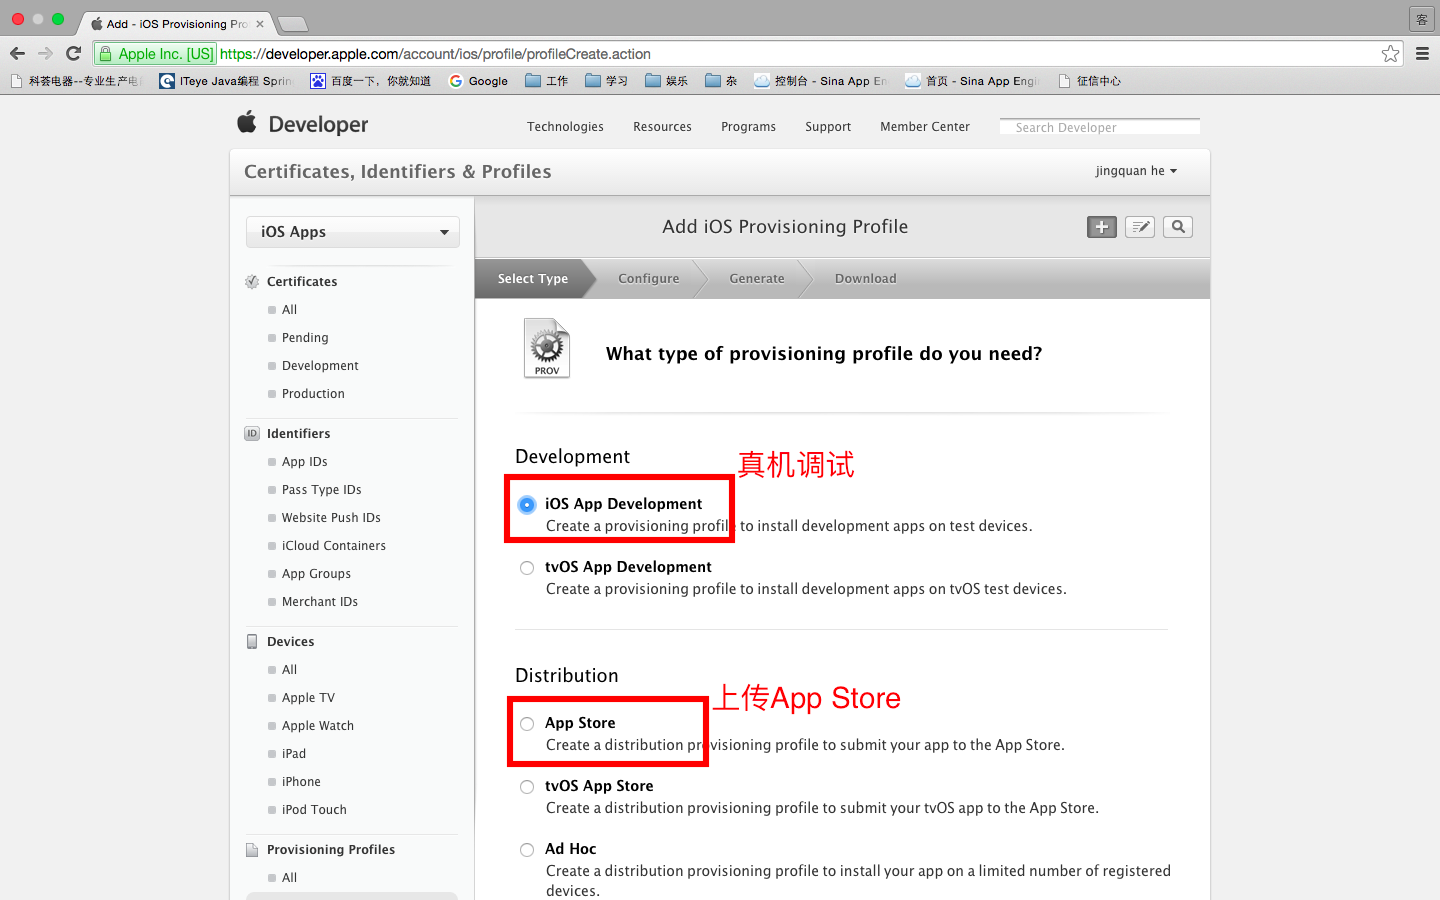Open Pass Type IDs
1440x900 pixels.
(321, 490)
